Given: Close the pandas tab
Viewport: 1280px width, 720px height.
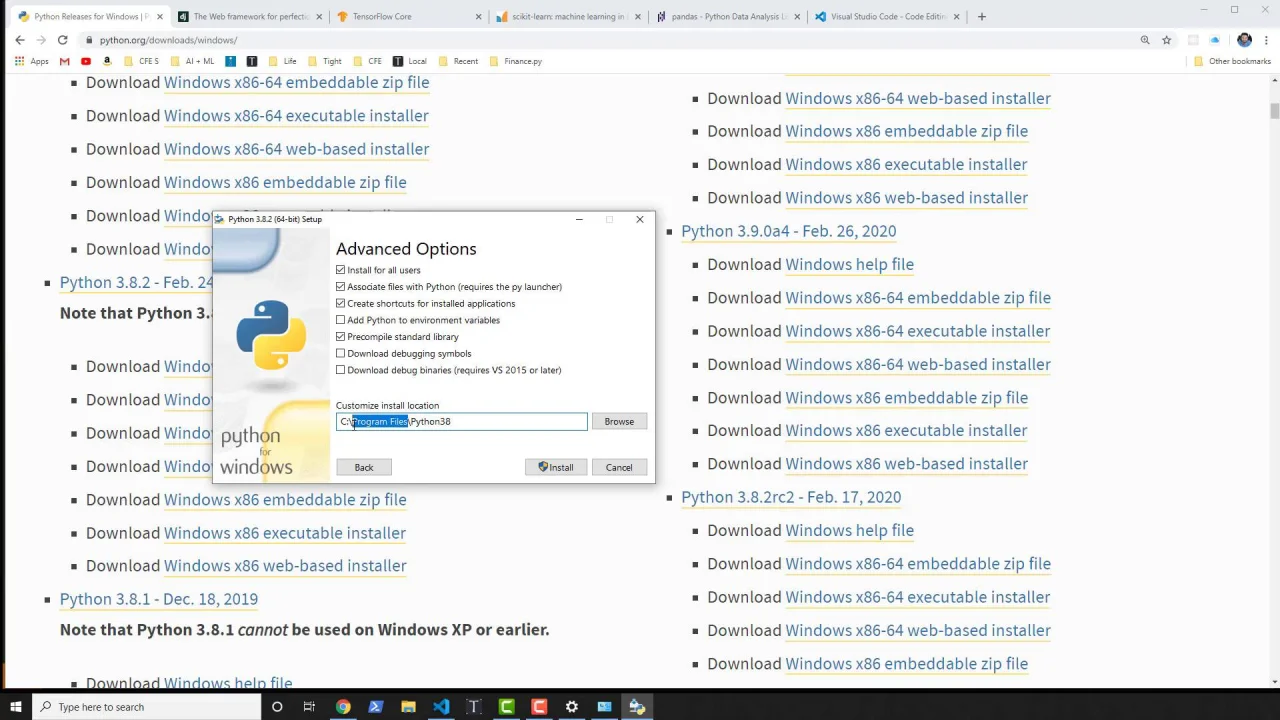Looking at the screenshot, I should click(796, 17).
